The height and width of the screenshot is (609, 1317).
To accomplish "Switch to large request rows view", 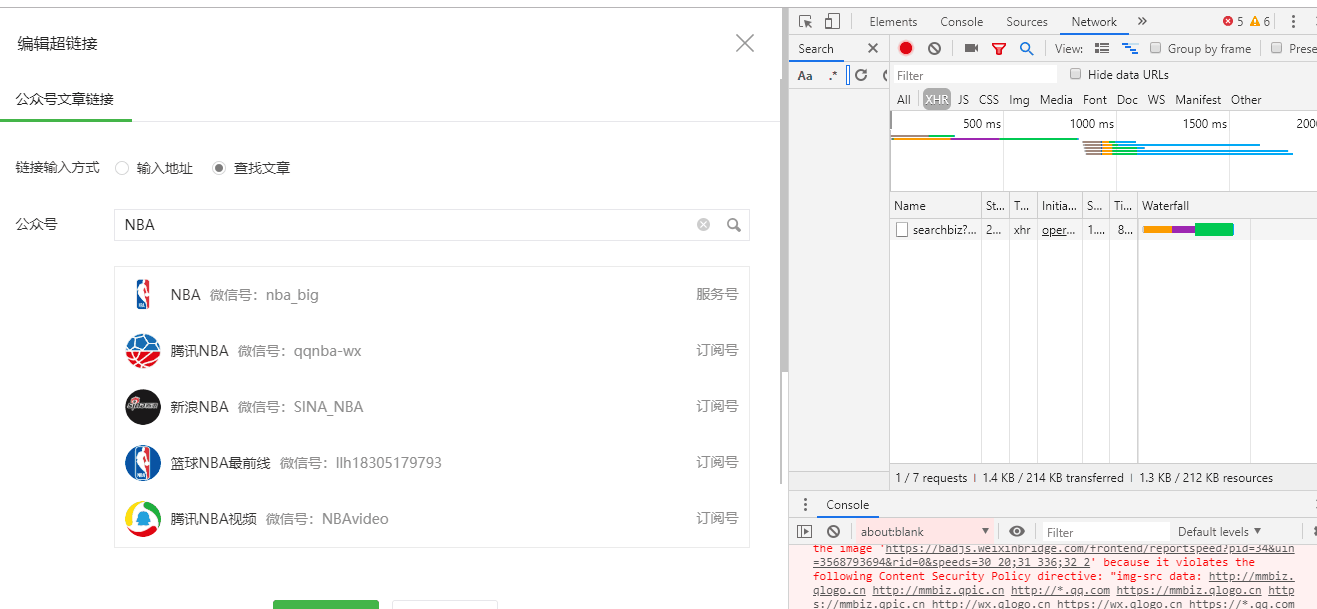I will (x=1102, y=48).
